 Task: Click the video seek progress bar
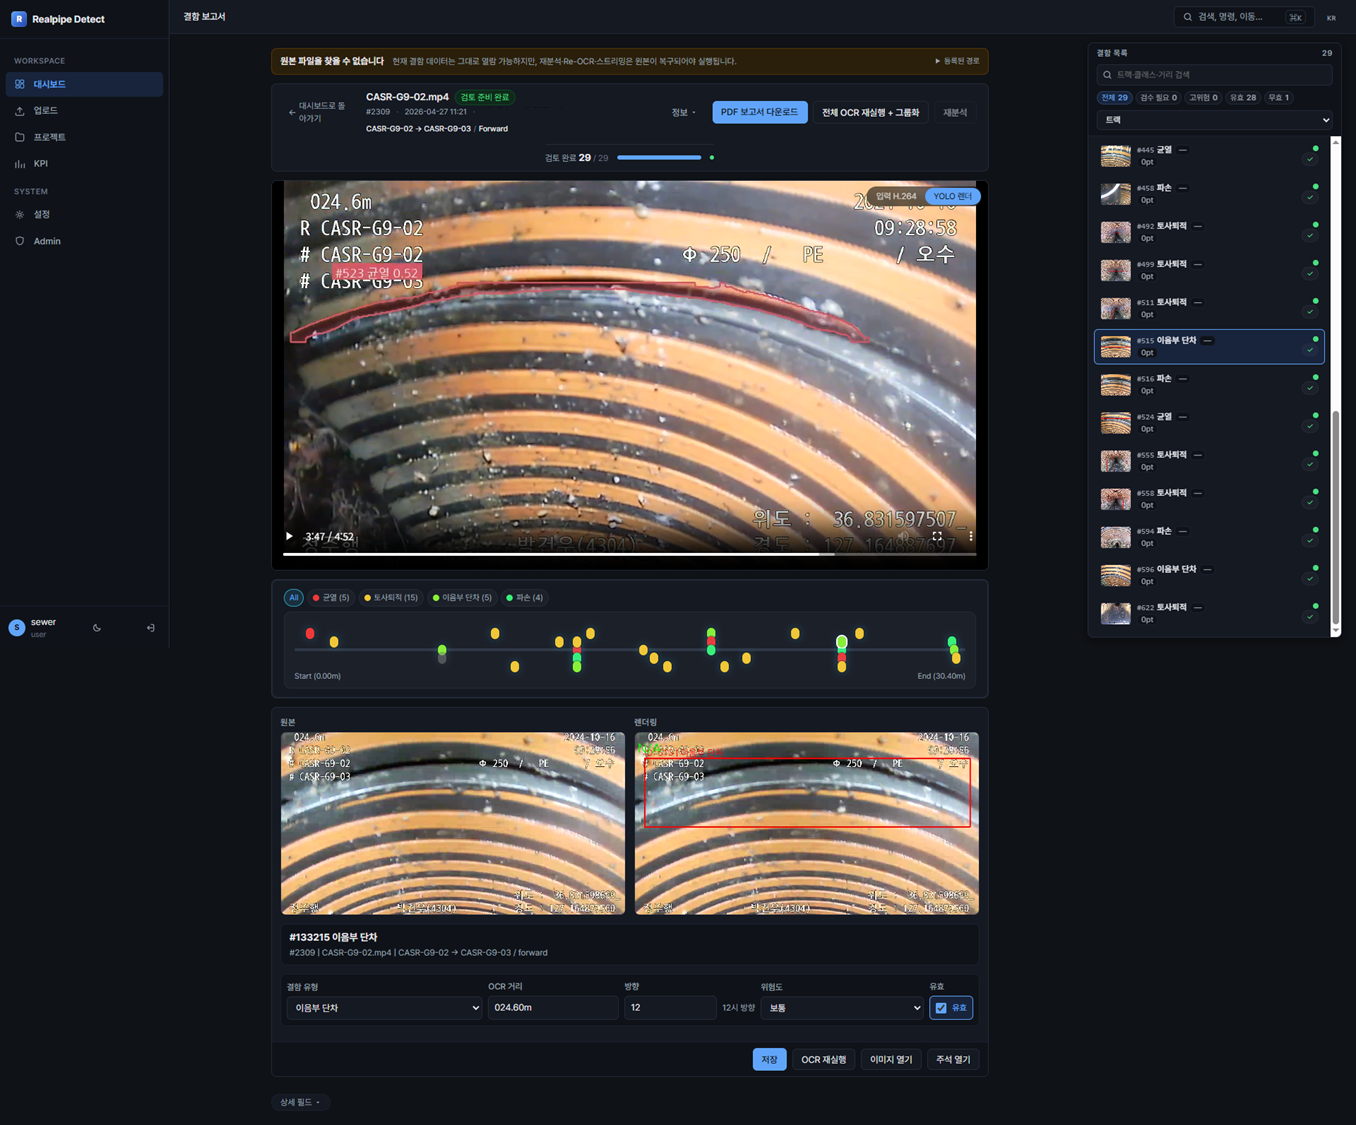(x=629, y=553)
